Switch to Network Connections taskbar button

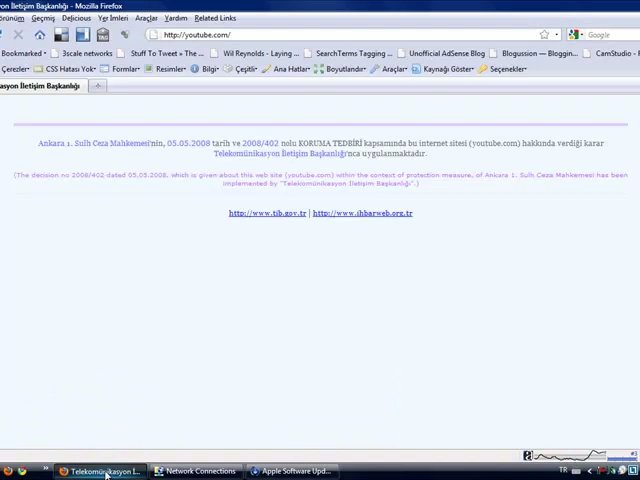pos(196,471)
